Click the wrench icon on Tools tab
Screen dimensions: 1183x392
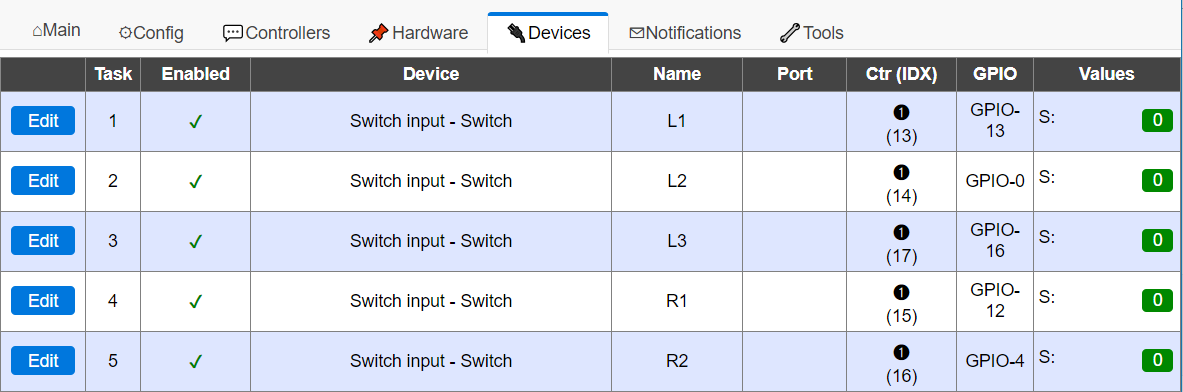point(789,33)
